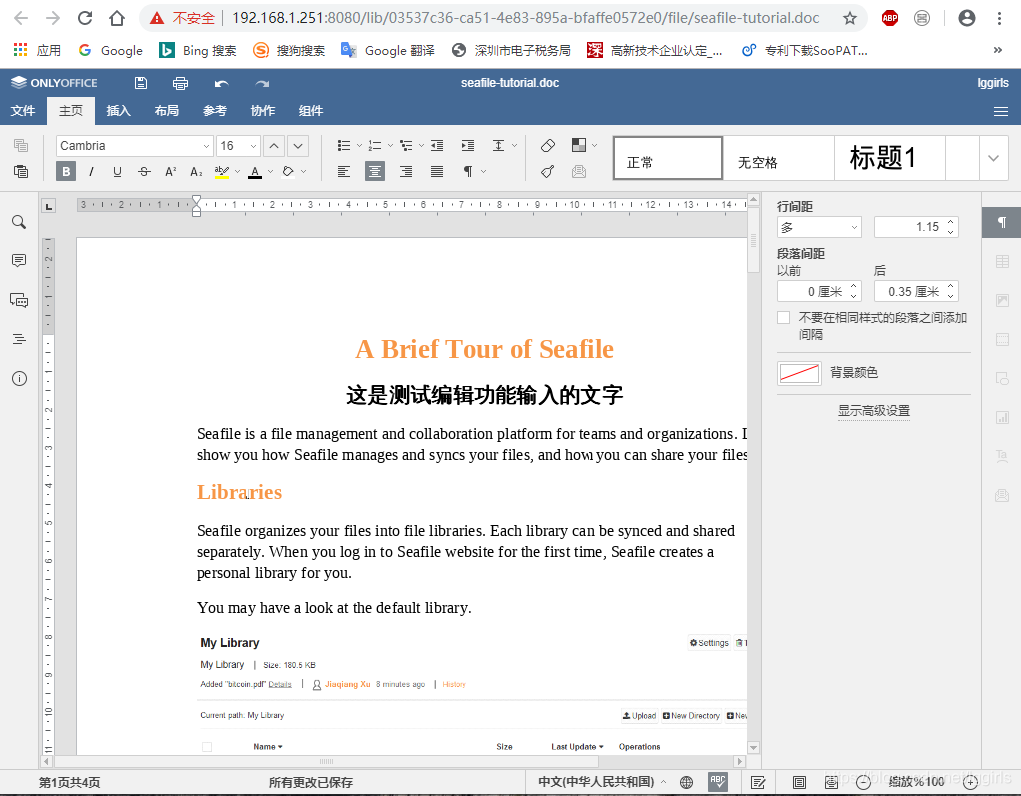
Task: Expand the nonprinting characters dropdown arrow
Action: tap(483, 171)
